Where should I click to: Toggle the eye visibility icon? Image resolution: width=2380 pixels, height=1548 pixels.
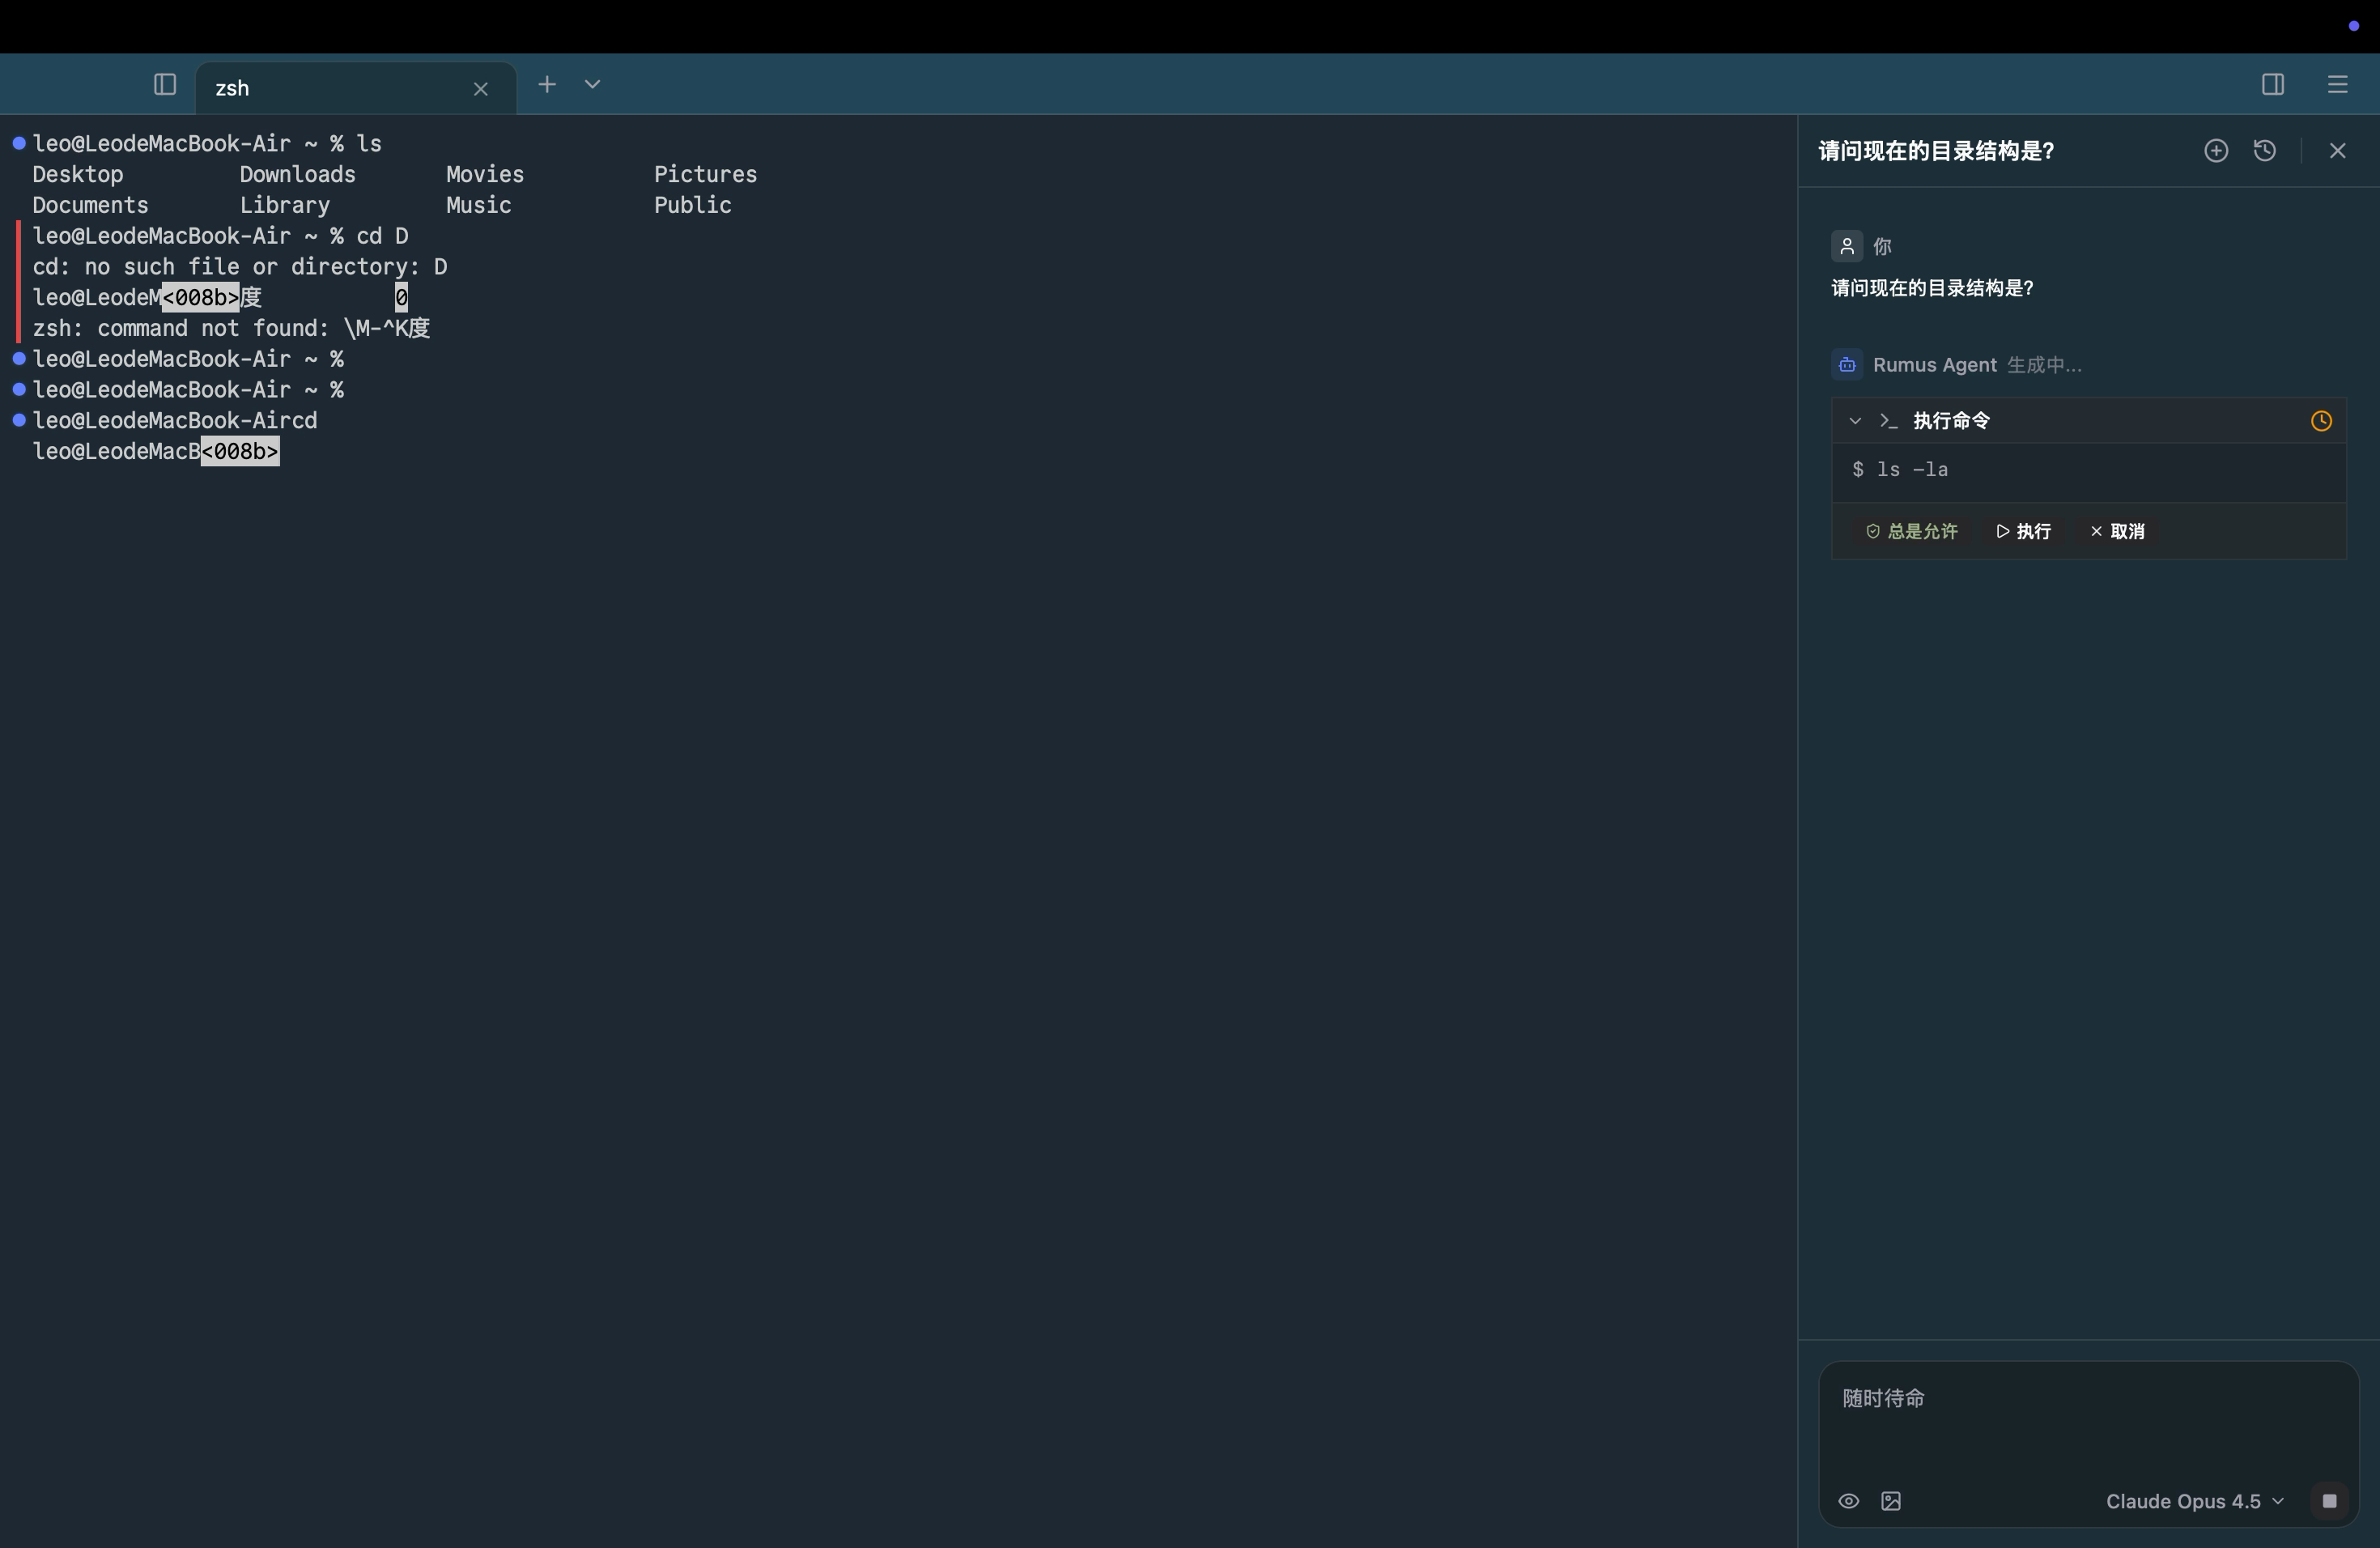[1848, 1501]
